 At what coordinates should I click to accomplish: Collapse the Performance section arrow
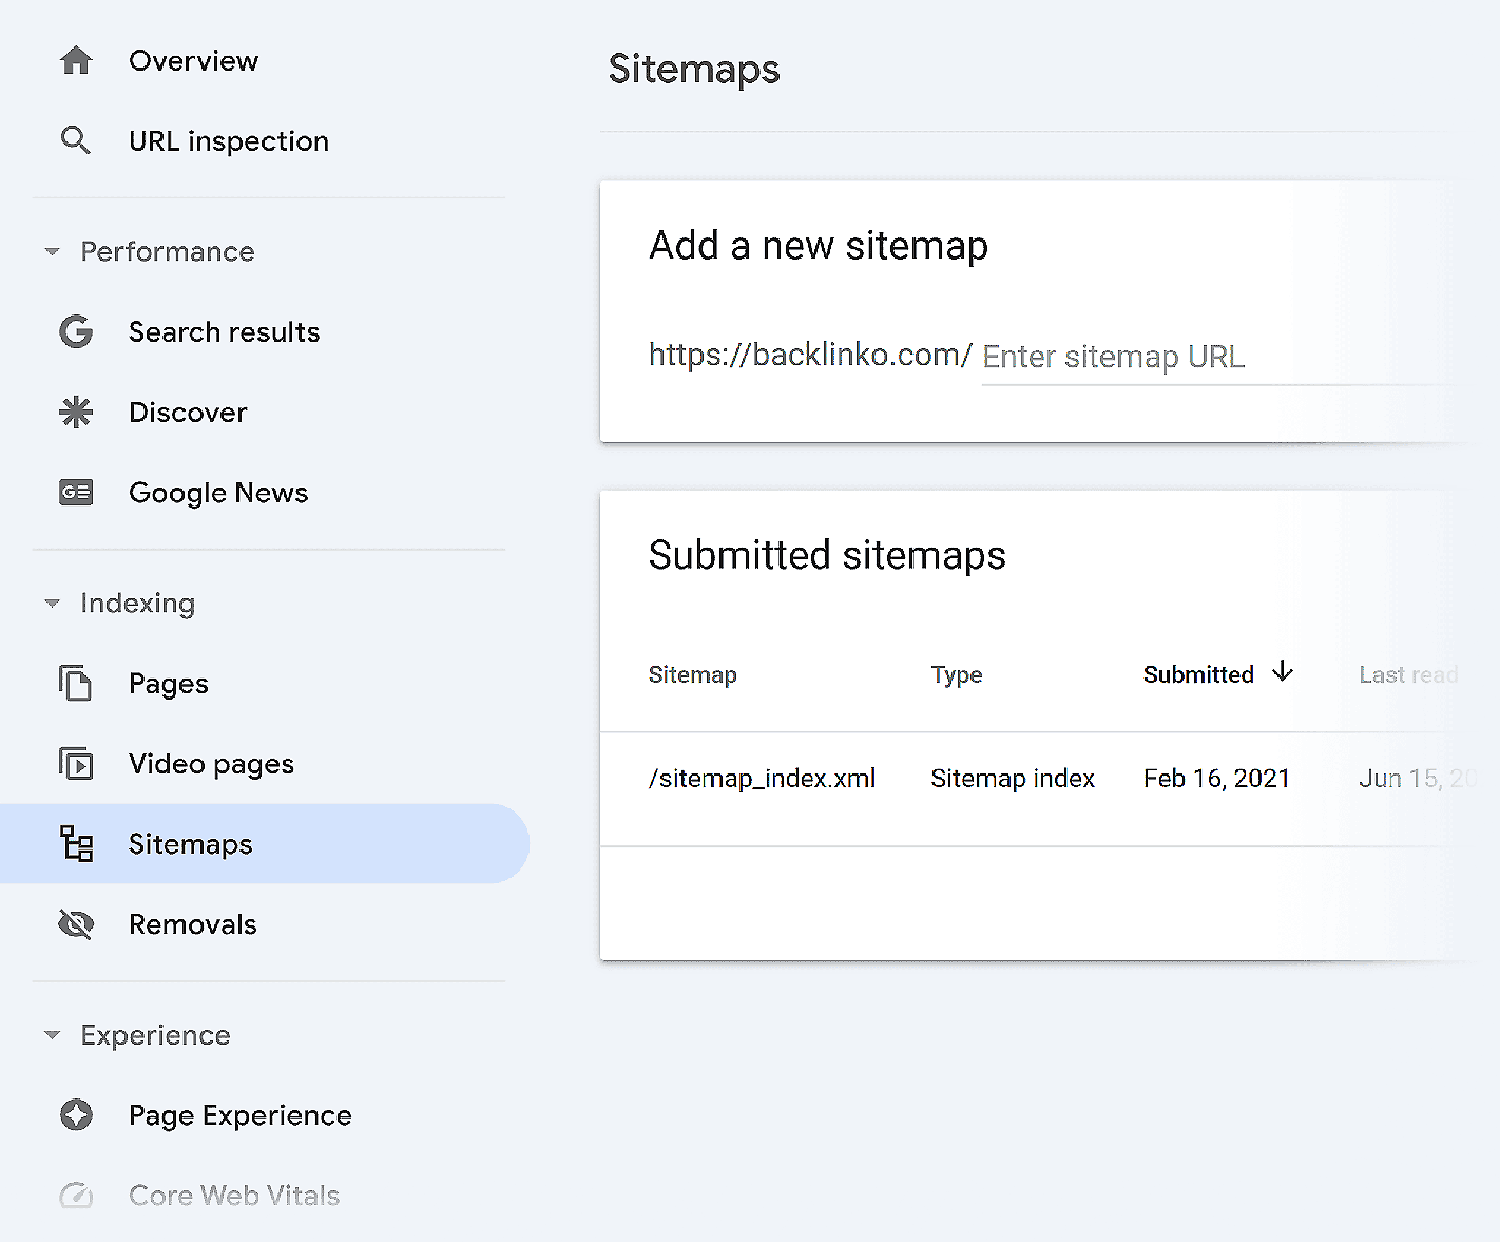[x=52, y=252]
